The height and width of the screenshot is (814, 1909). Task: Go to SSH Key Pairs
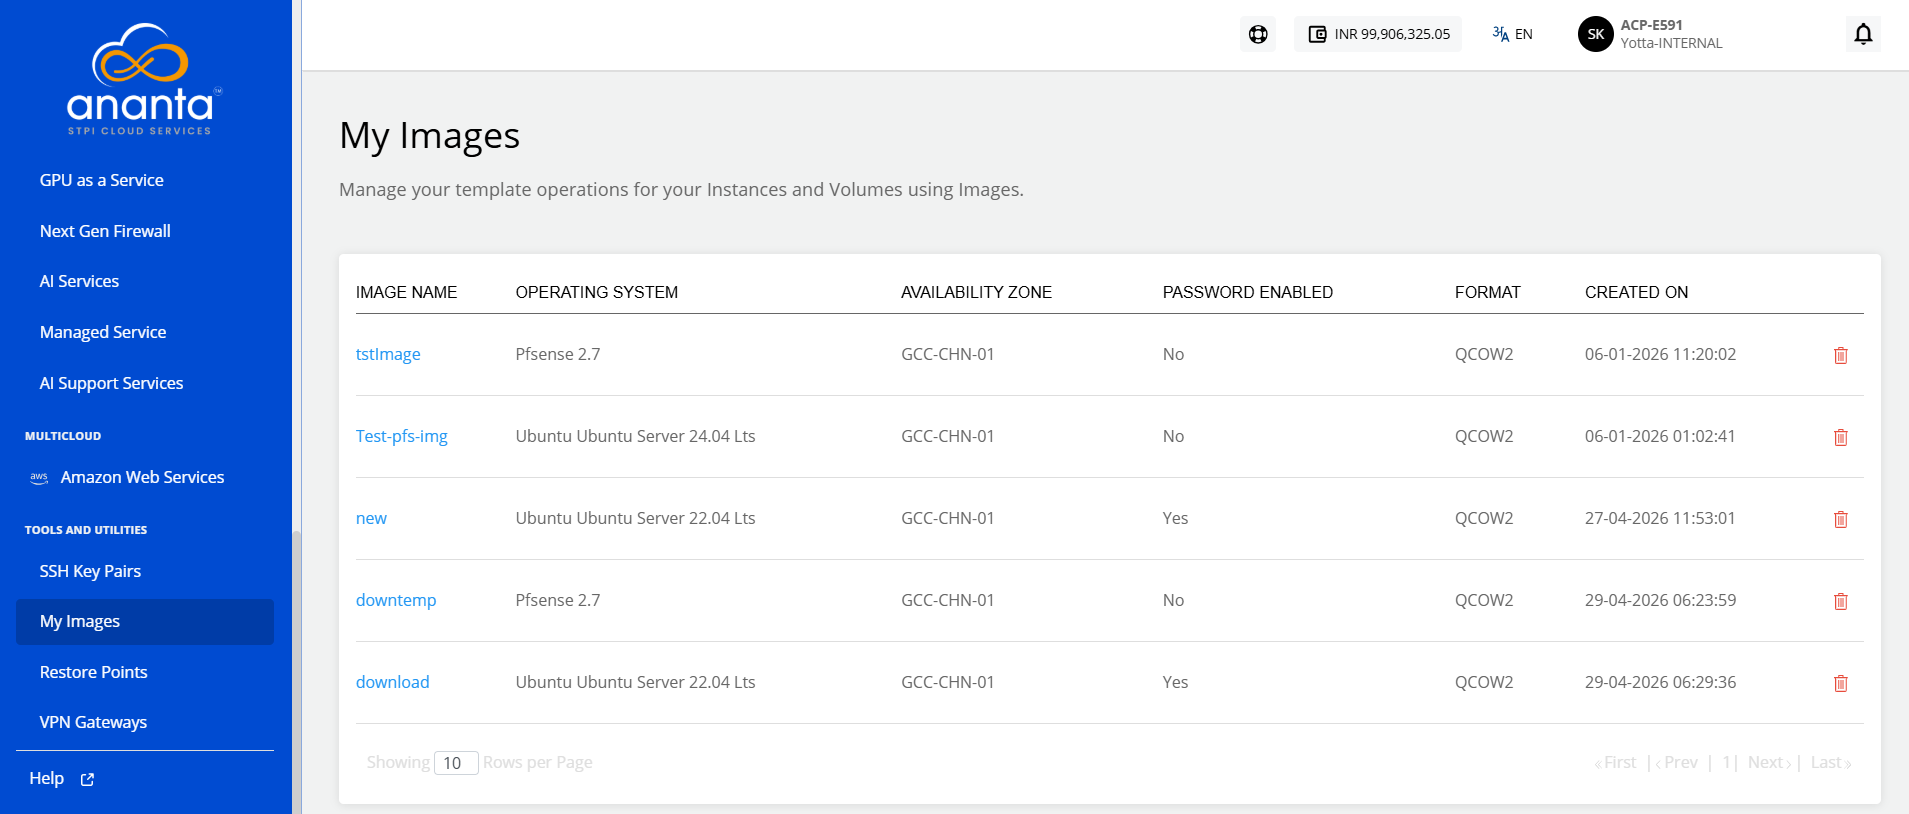click(90, 571)
